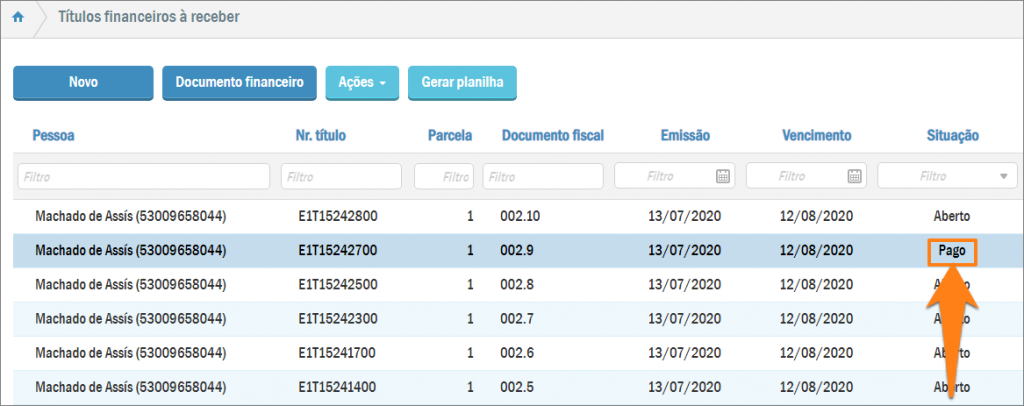Focus the Nr. título filter field
Screen dimensions: 1024x406
(x=341, y=176)
